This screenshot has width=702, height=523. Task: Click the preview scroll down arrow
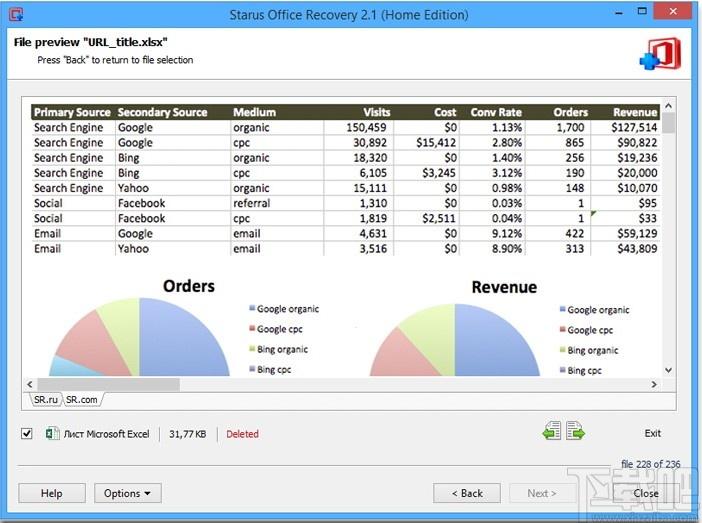point(668,370)
